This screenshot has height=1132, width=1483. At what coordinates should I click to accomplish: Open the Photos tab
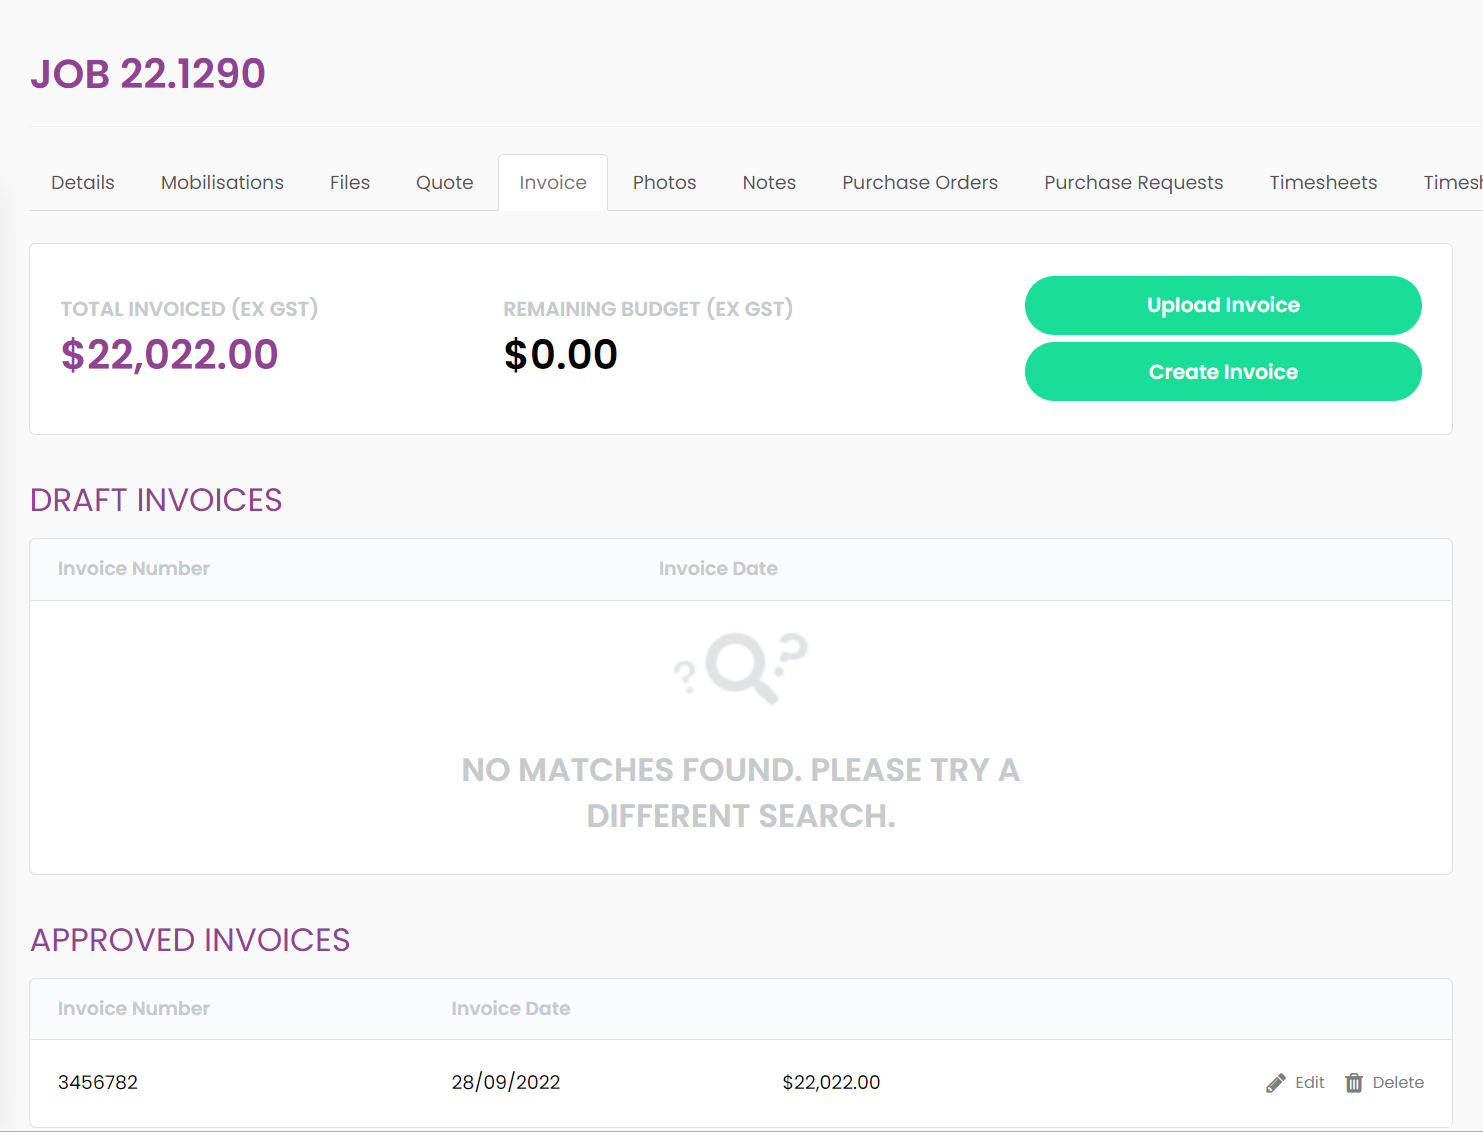[x=664, y=182]
